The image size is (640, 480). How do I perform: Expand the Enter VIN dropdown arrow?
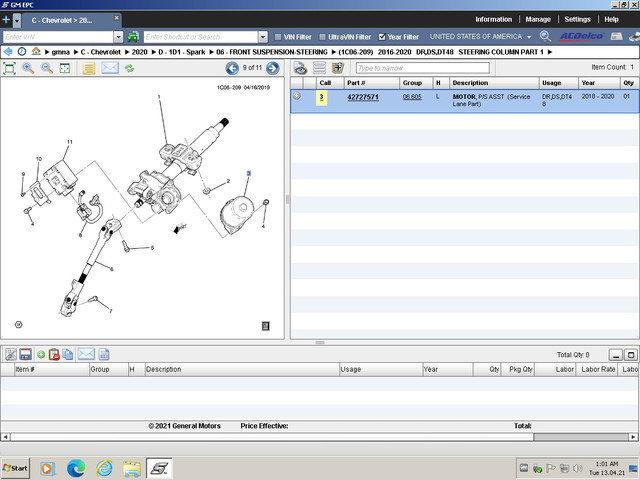pos(119,37)
